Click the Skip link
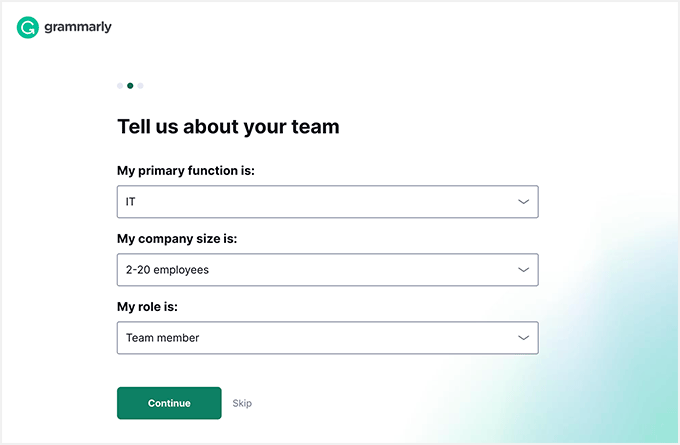The width and height of the screenshot is (680, 445). (242, 404)
